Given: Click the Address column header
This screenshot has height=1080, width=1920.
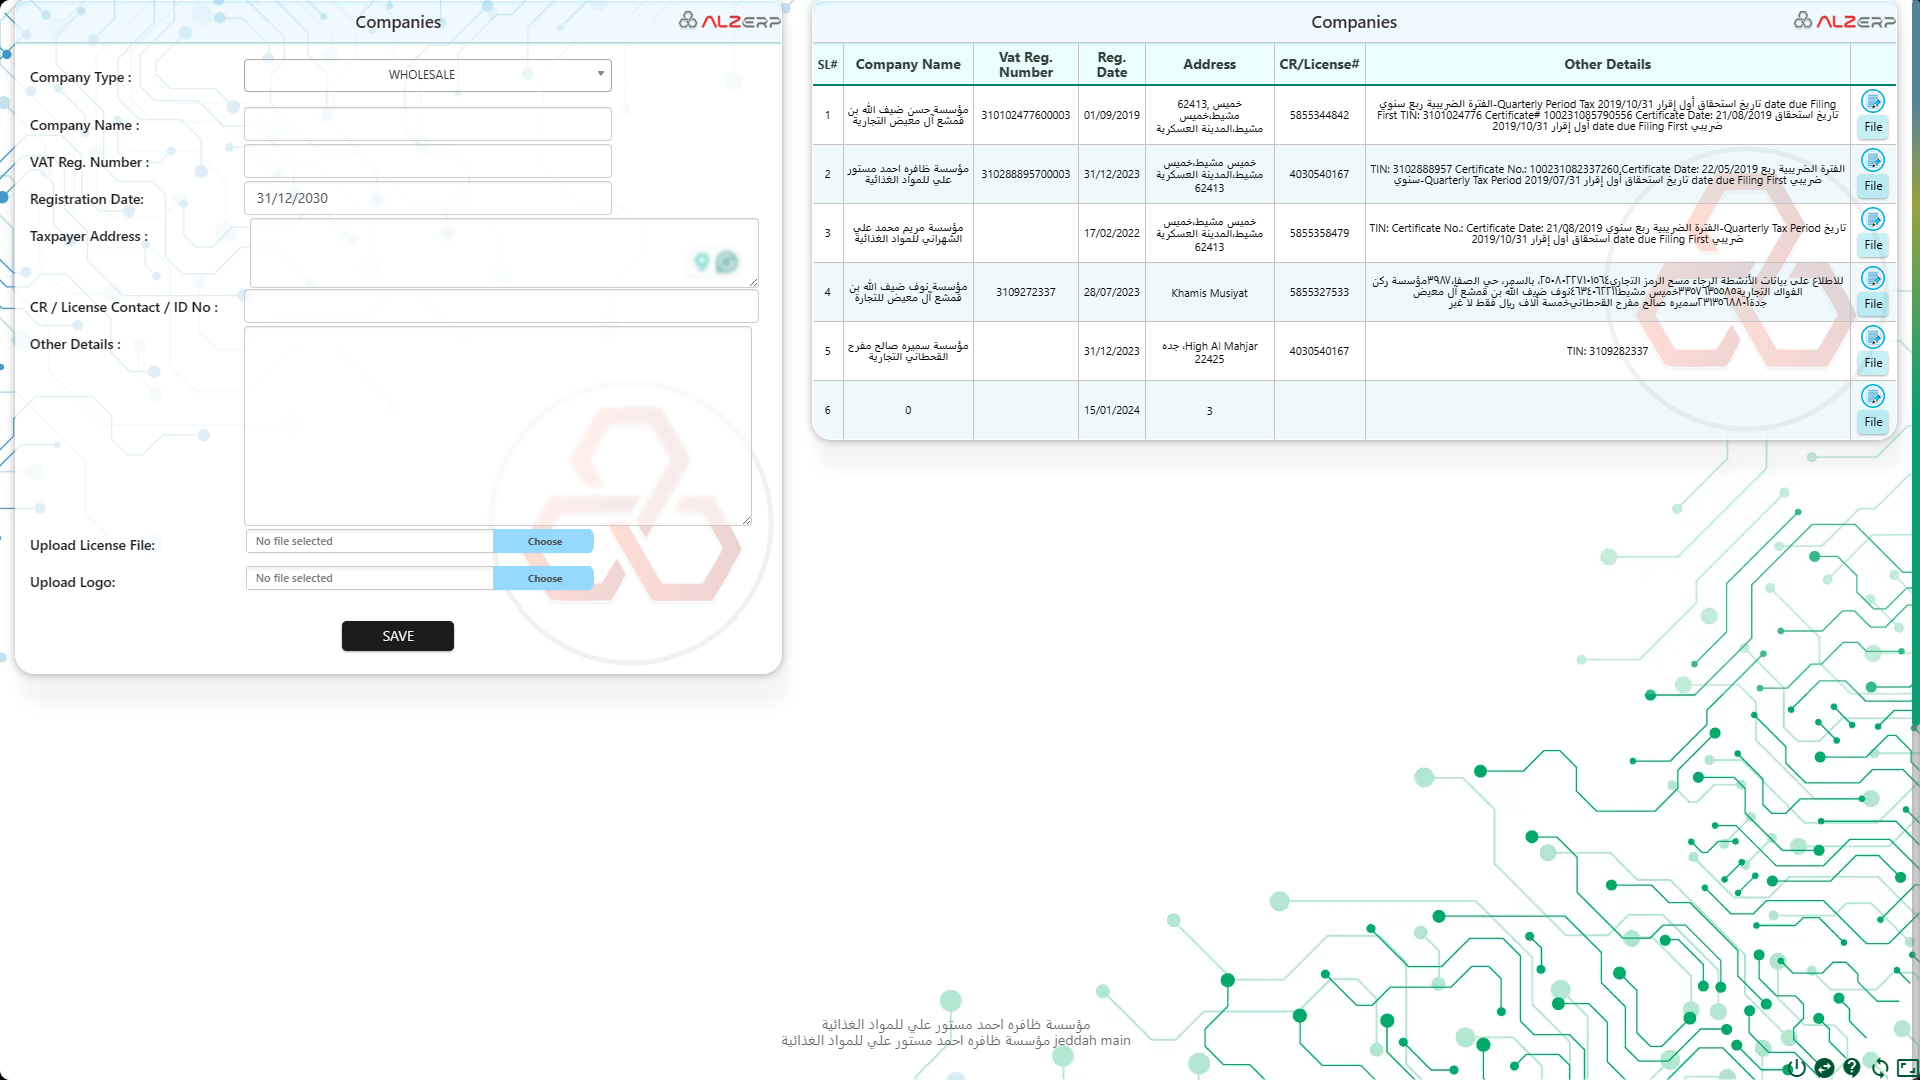Looking at the screenshot, I should (1210, 64).
